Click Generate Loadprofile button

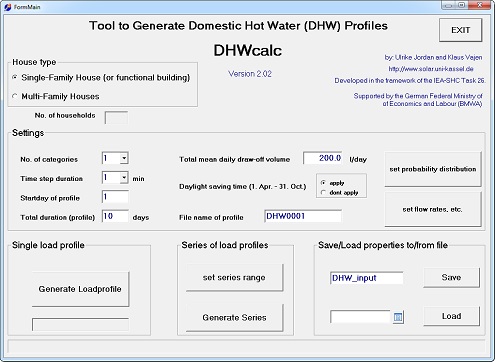click(80, 289)
